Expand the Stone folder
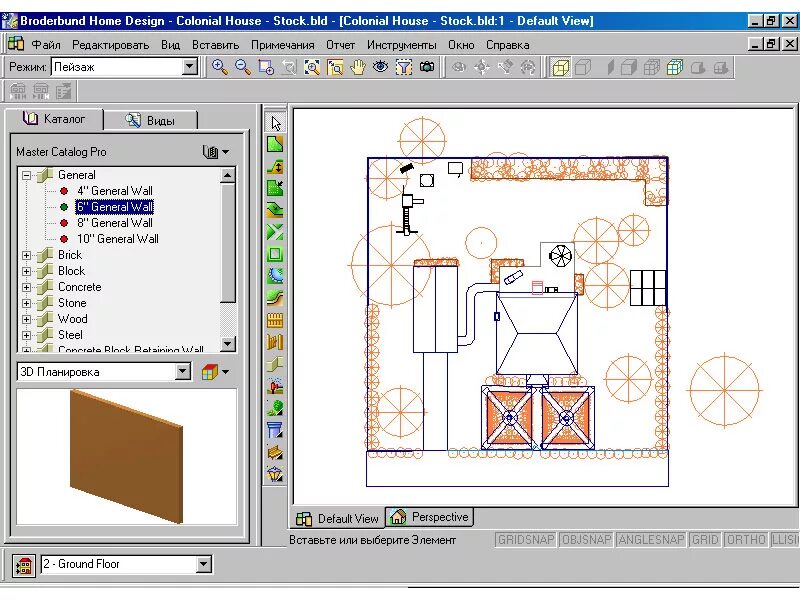The width and height of the screenshot is (800, 600). 26,303
